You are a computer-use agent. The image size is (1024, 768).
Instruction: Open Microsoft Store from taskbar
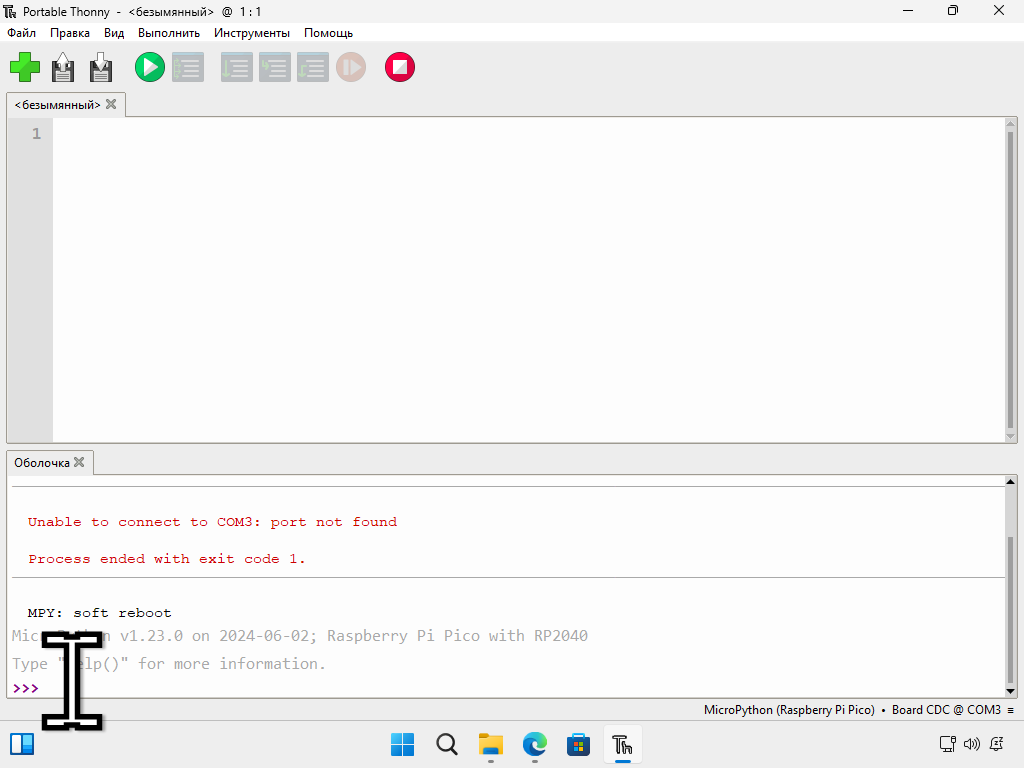pyautogui.click(x=578, y=744)
